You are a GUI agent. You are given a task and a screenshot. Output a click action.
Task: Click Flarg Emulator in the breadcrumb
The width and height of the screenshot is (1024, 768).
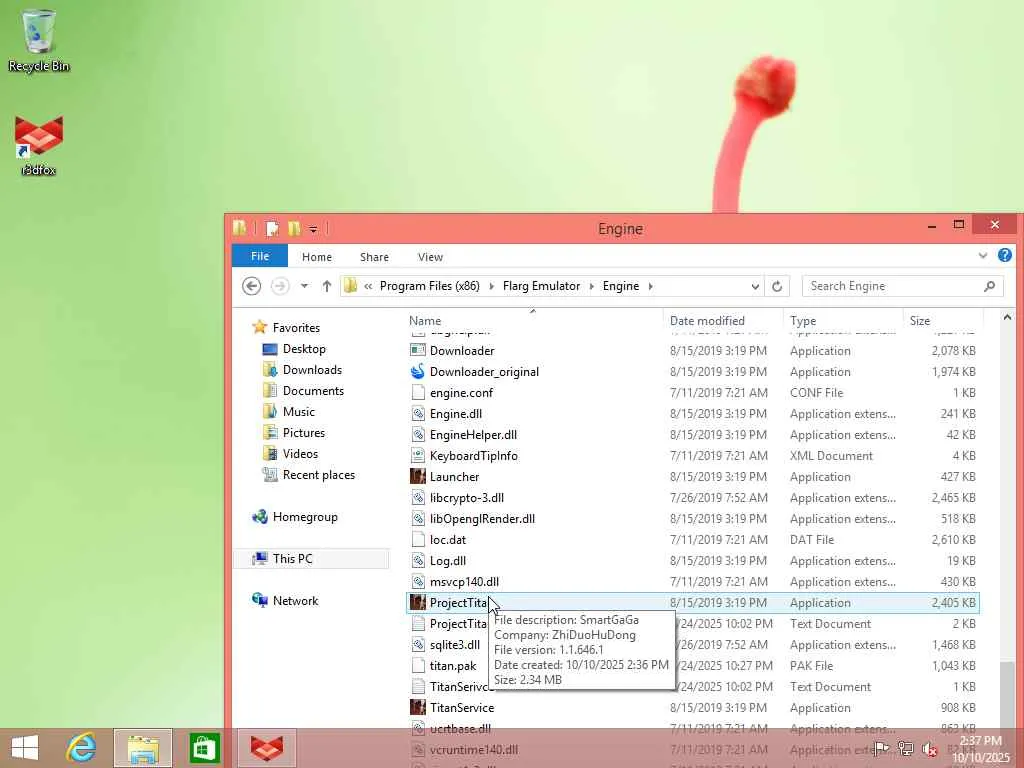pyautogui.click(x=541, y=286)
